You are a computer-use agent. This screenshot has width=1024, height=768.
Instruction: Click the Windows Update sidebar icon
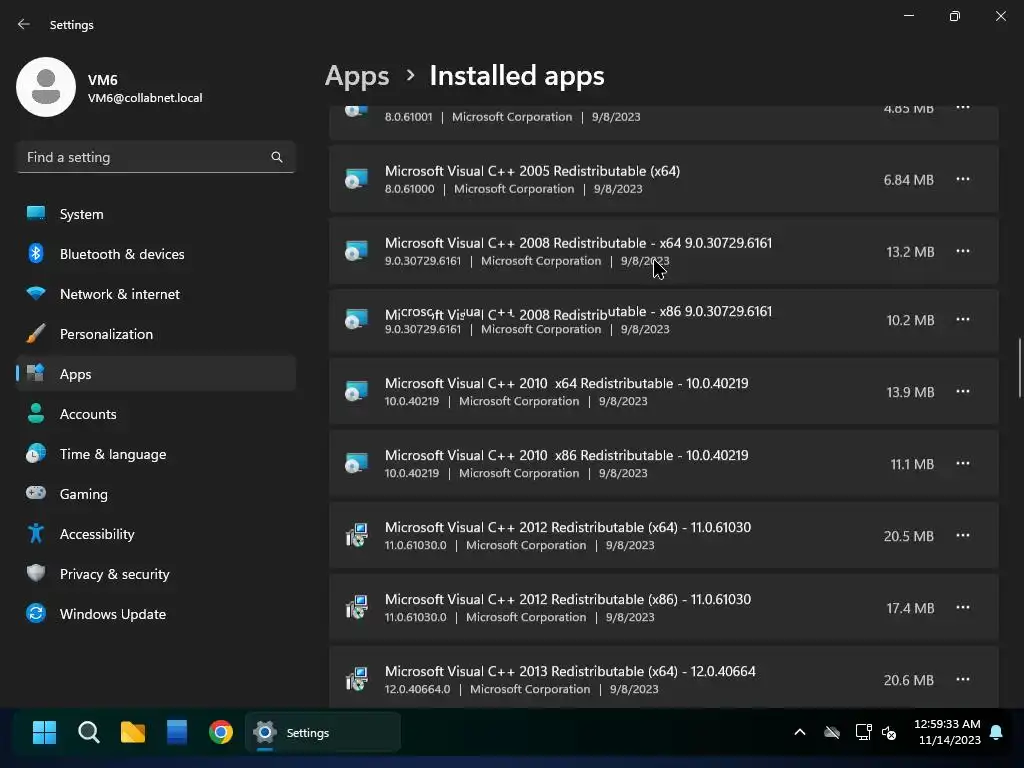[x=36, y=614]
